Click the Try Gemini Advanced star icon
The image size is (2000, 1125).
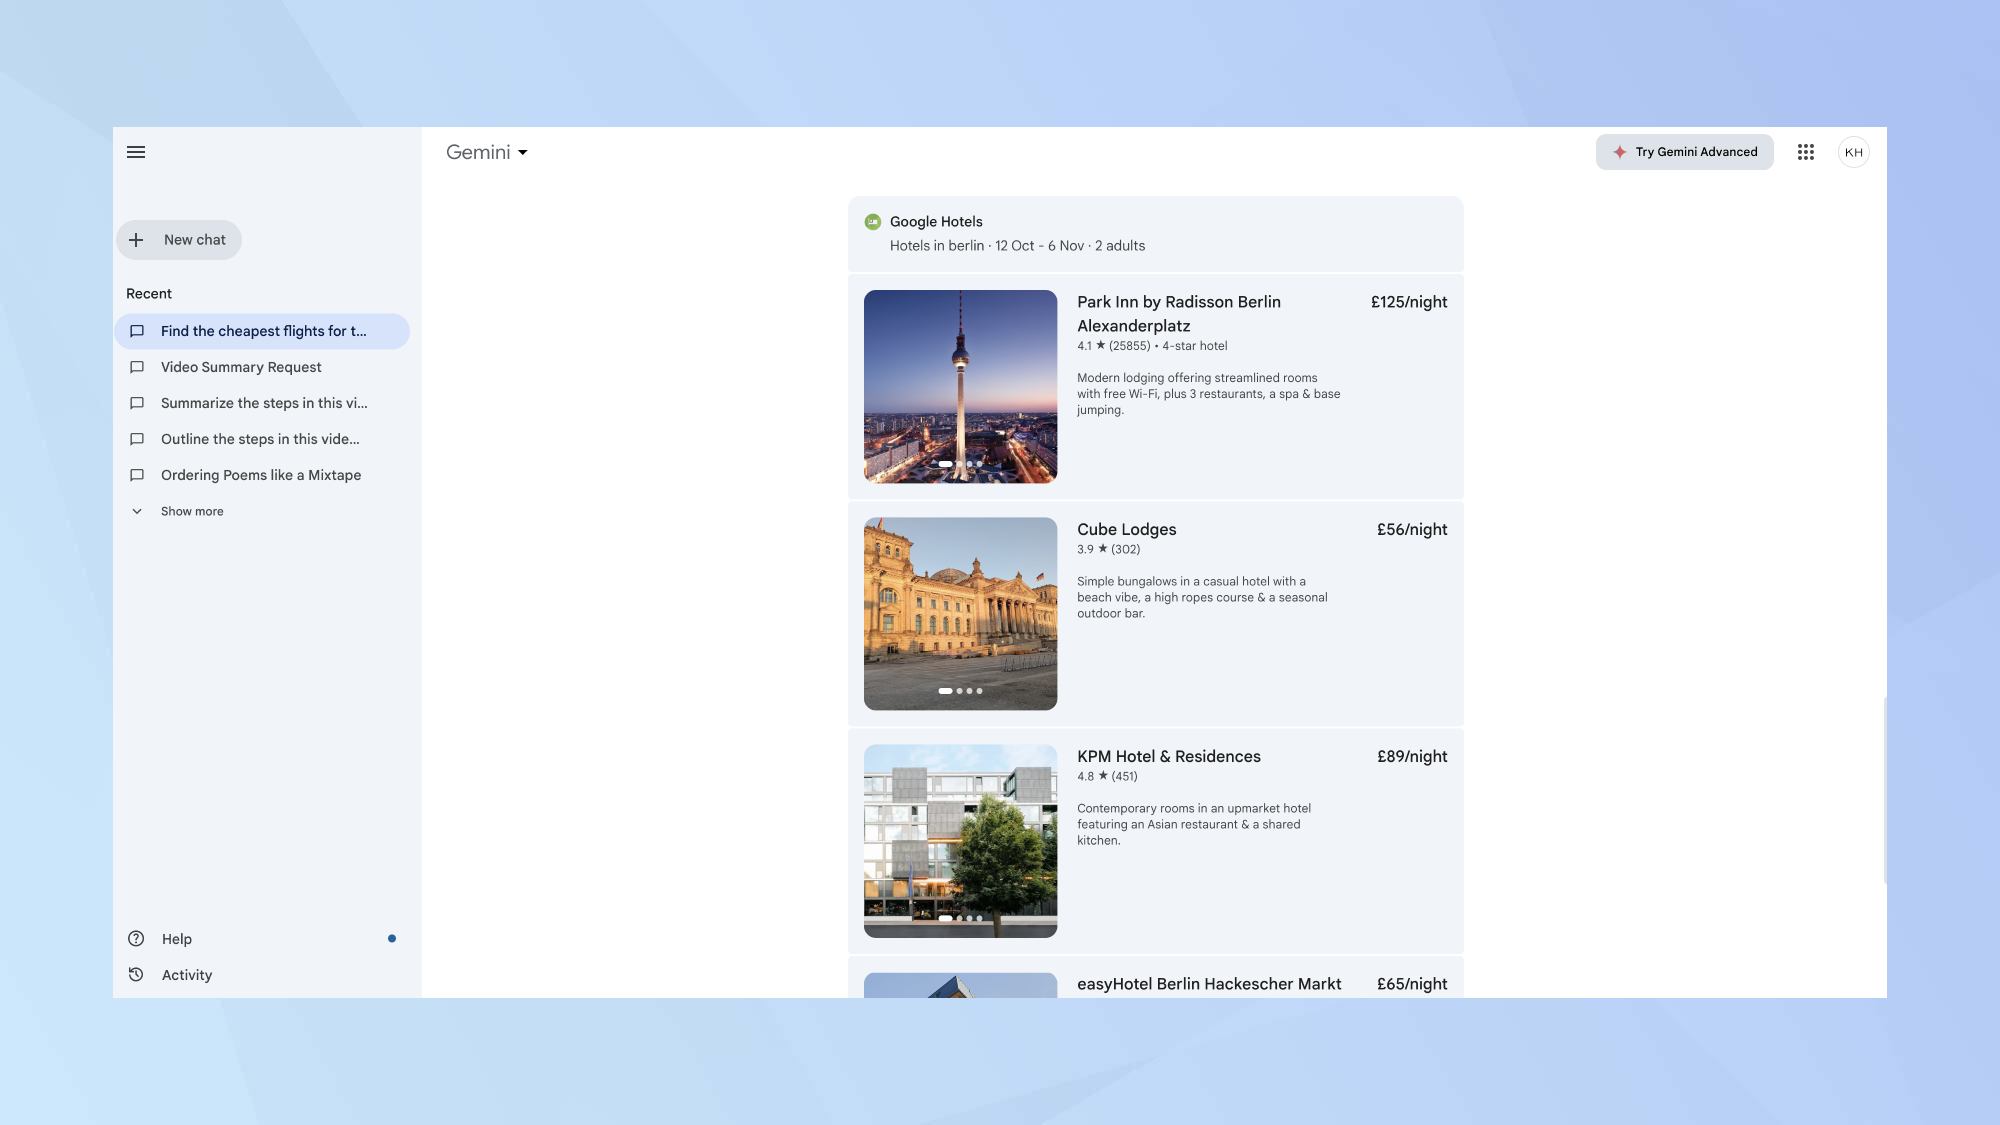point(1620,152)
